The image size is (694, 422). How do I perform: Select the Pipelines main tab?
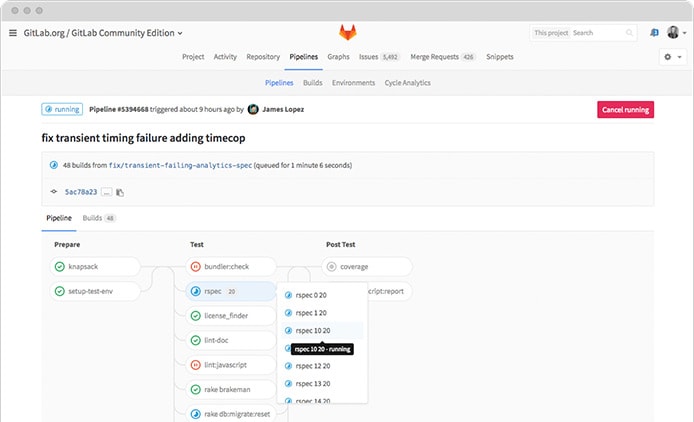[304, 57]
